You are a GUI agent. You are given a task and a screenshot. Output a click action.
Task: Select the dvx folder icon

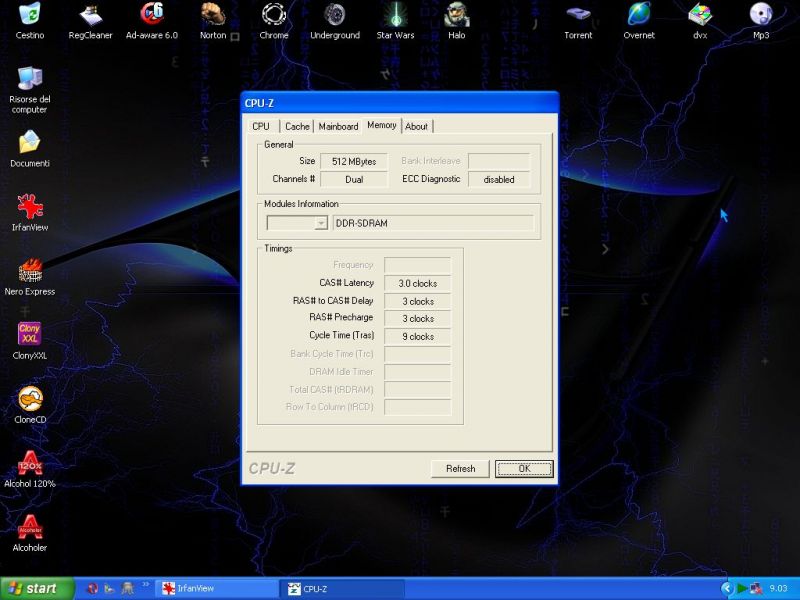tap(700, 20)
